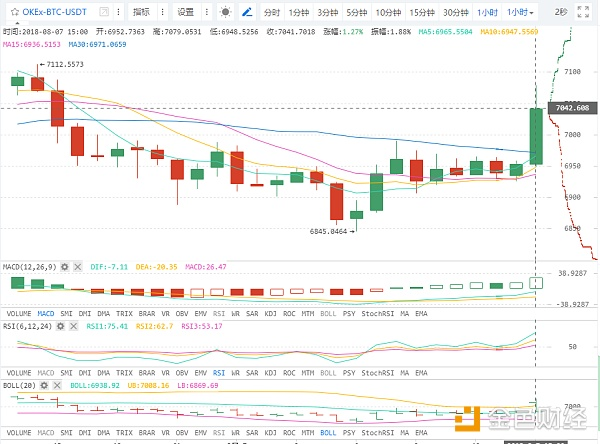This screenshot has width=600, height=444.
Task: Click the 6845.0464 low price annotation
Action: click(328, 231)
